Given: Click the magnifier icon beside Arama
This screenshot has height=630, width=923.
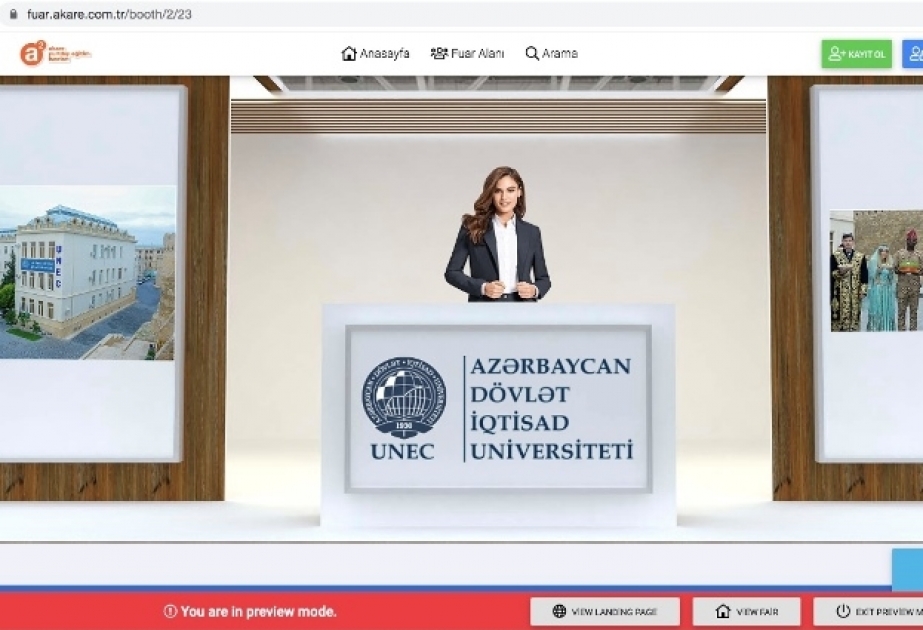Looking at the screenshot, I should click(x=532, y=54).
